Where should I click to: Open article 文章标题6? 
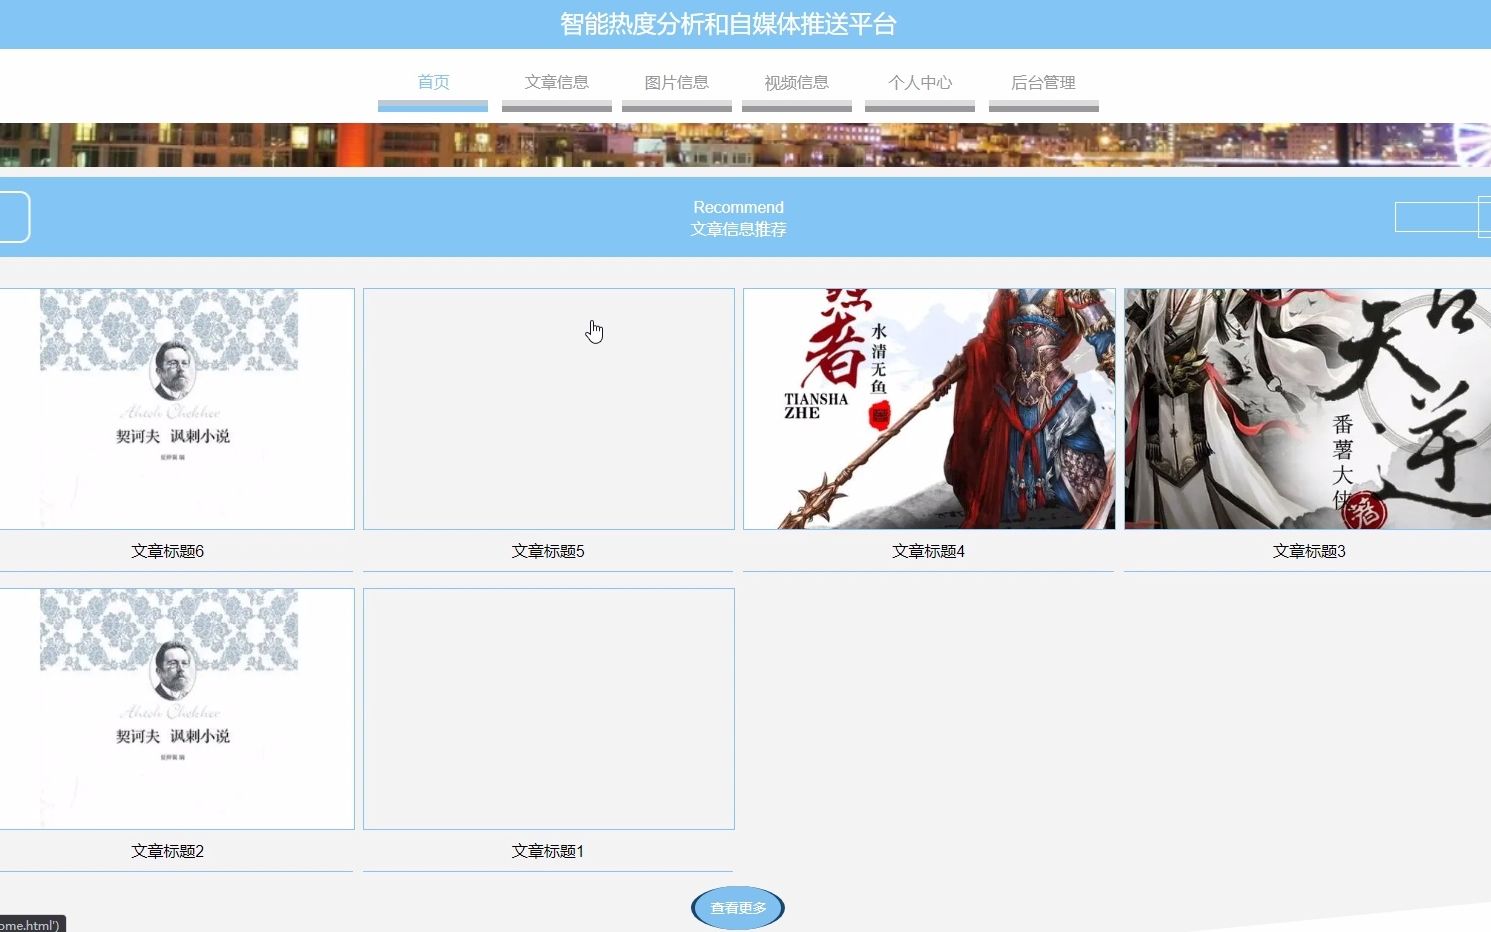[166, 551]
